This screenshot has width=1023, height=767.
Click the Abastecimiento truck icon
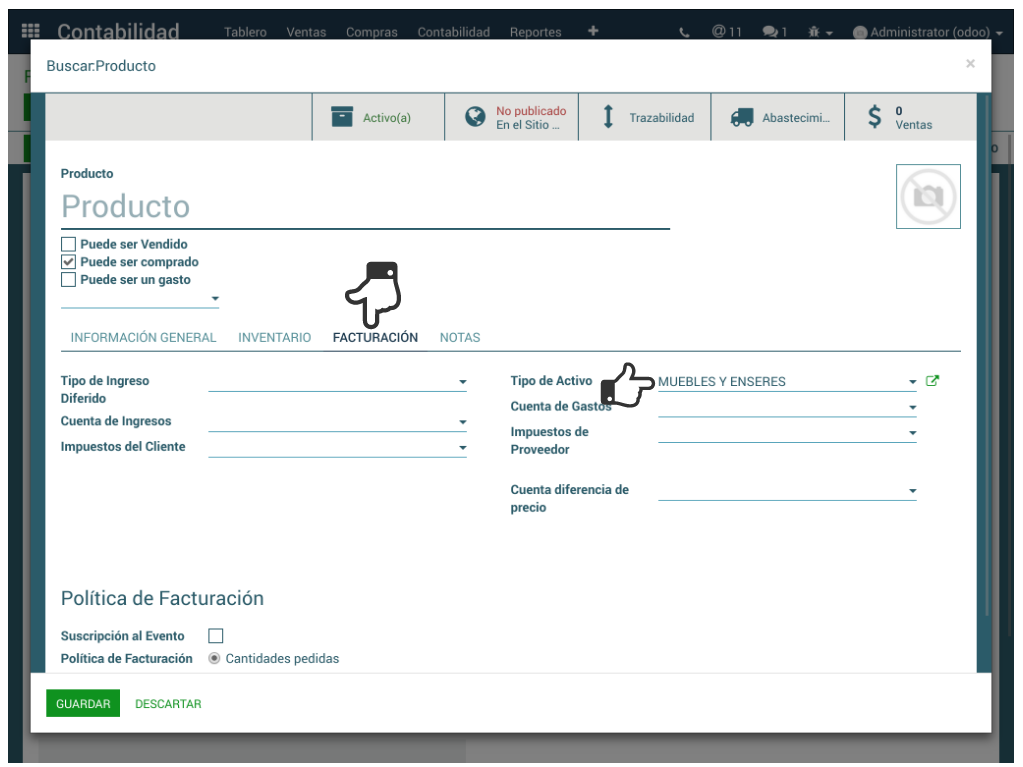[x=741, y=117]
